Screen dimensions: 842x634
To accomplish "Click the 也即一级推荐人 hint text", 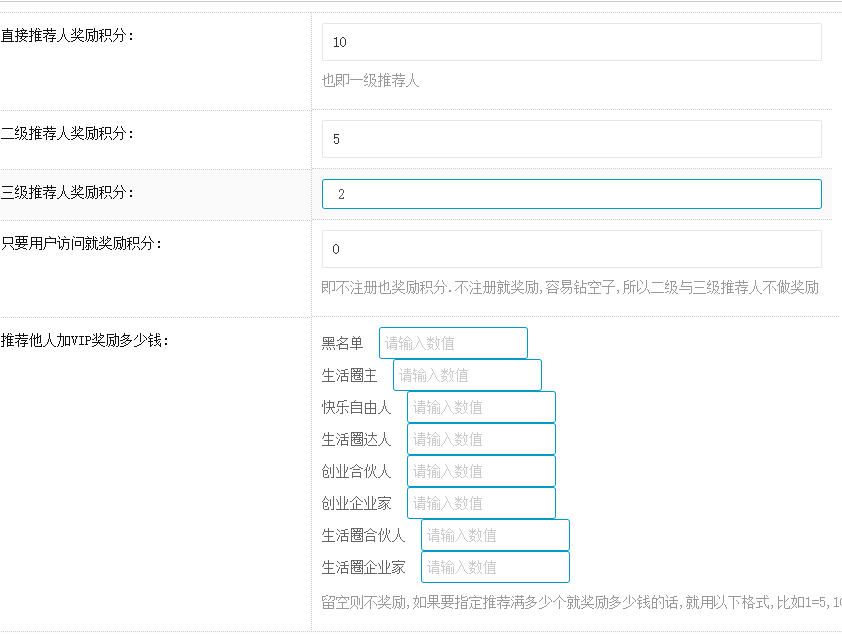I will click(x=370, y=80).
